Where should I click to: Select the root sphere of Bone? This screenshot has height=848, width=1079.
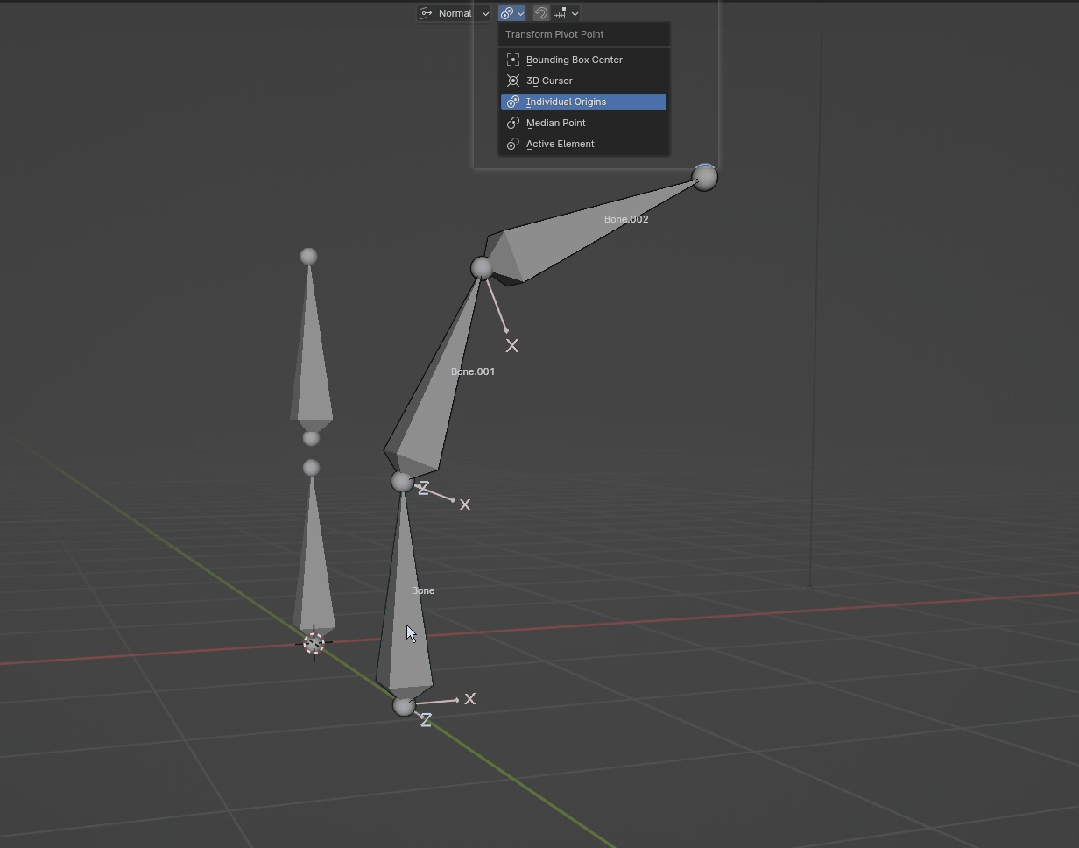coord(404,706)
